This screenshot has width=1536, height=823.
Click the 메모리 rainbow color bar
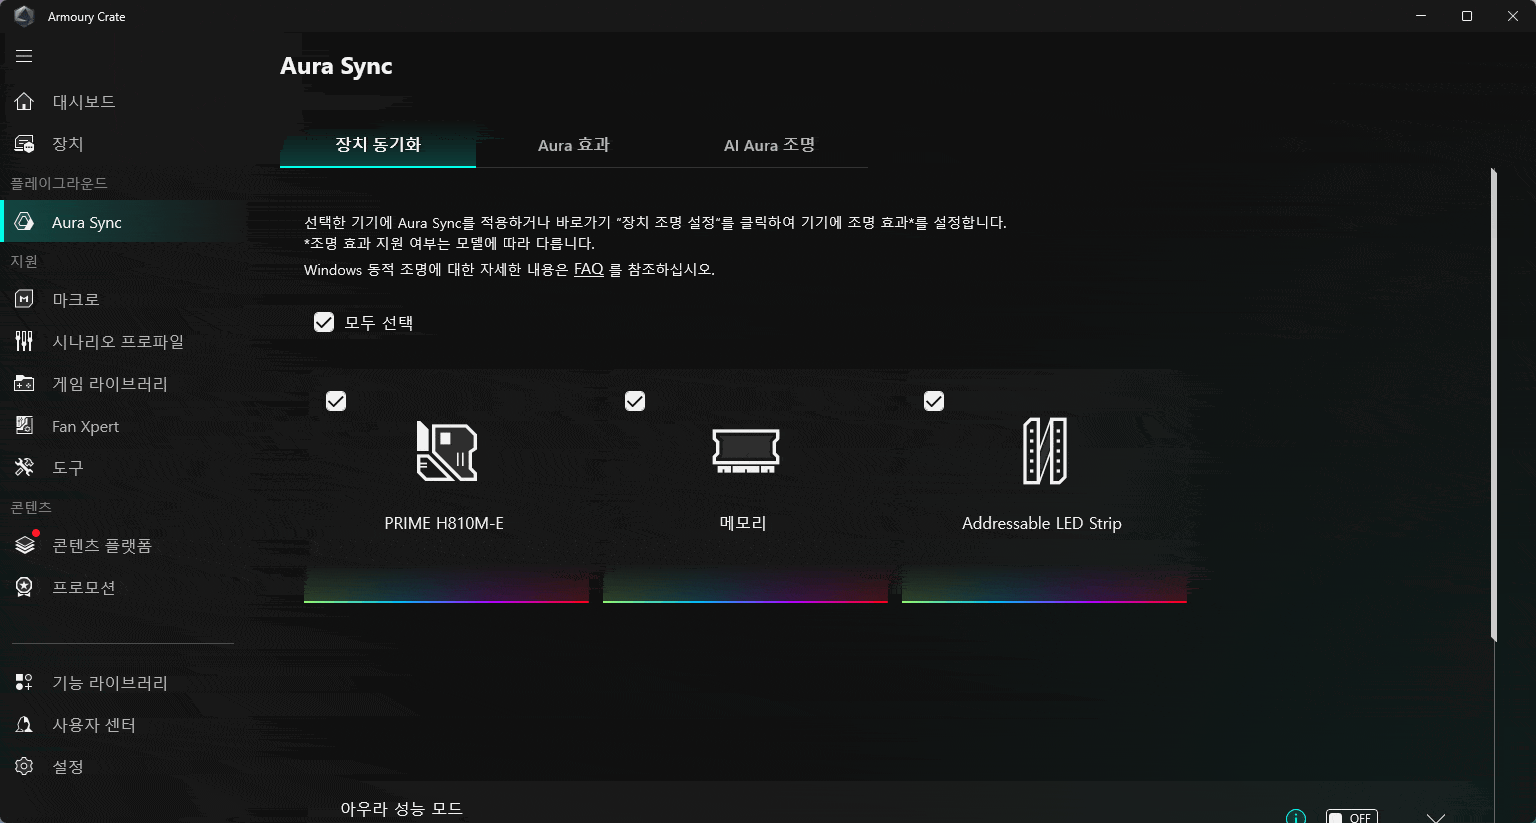pos(745,601)
